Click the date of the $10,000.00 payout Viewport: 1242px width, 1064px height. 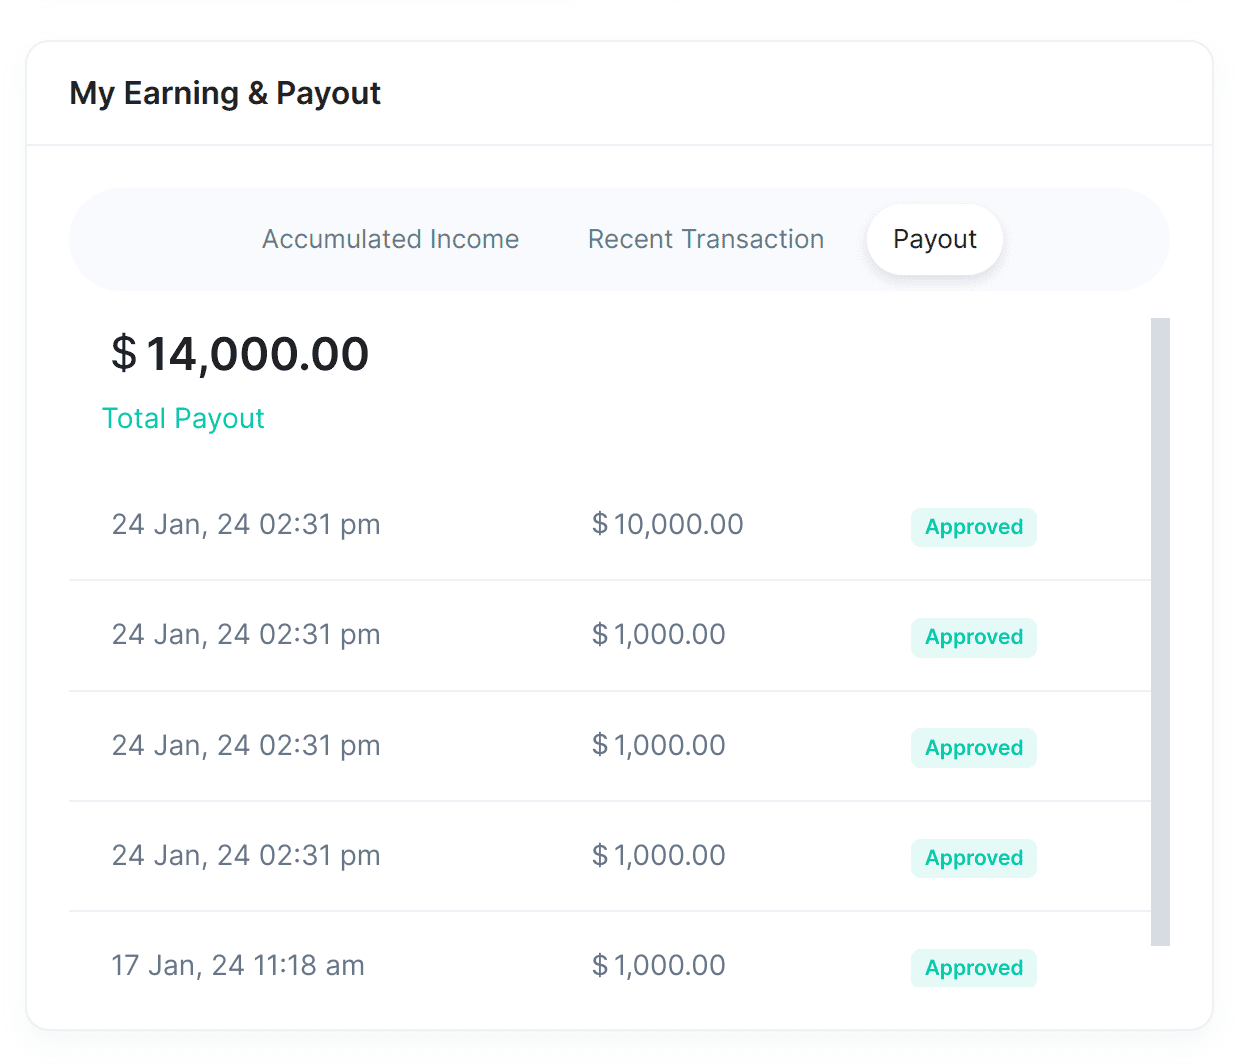(246, 524)
